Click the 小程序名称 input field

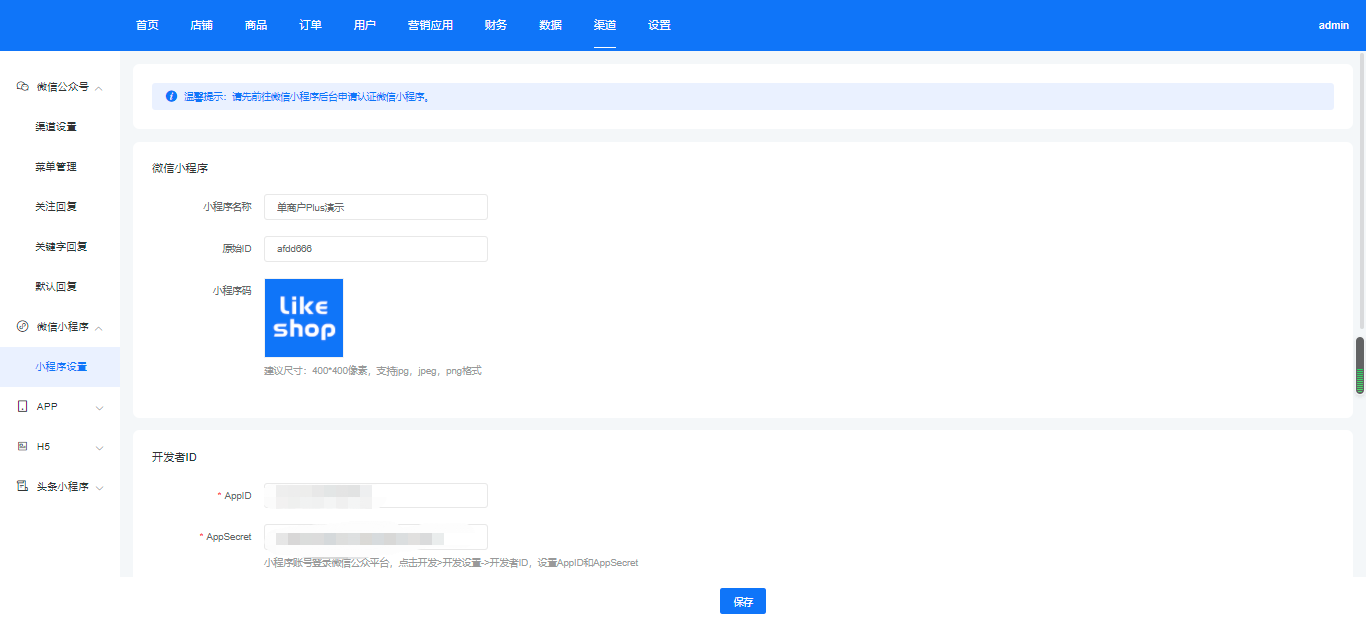376,207
